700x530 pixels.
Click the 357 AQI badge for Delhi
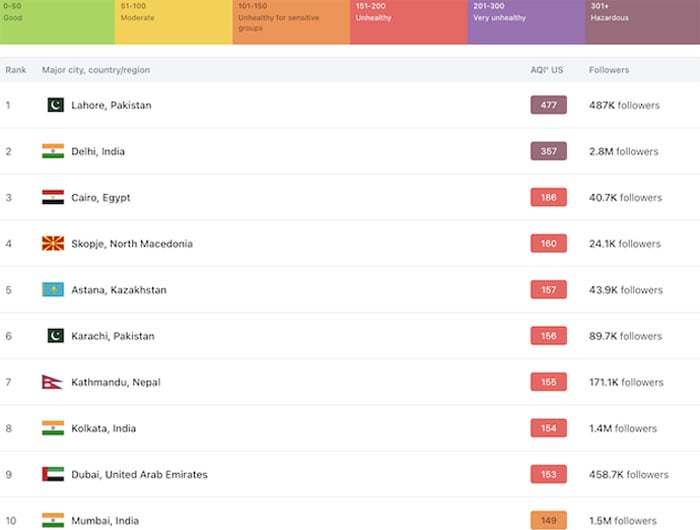pos(549,151)
